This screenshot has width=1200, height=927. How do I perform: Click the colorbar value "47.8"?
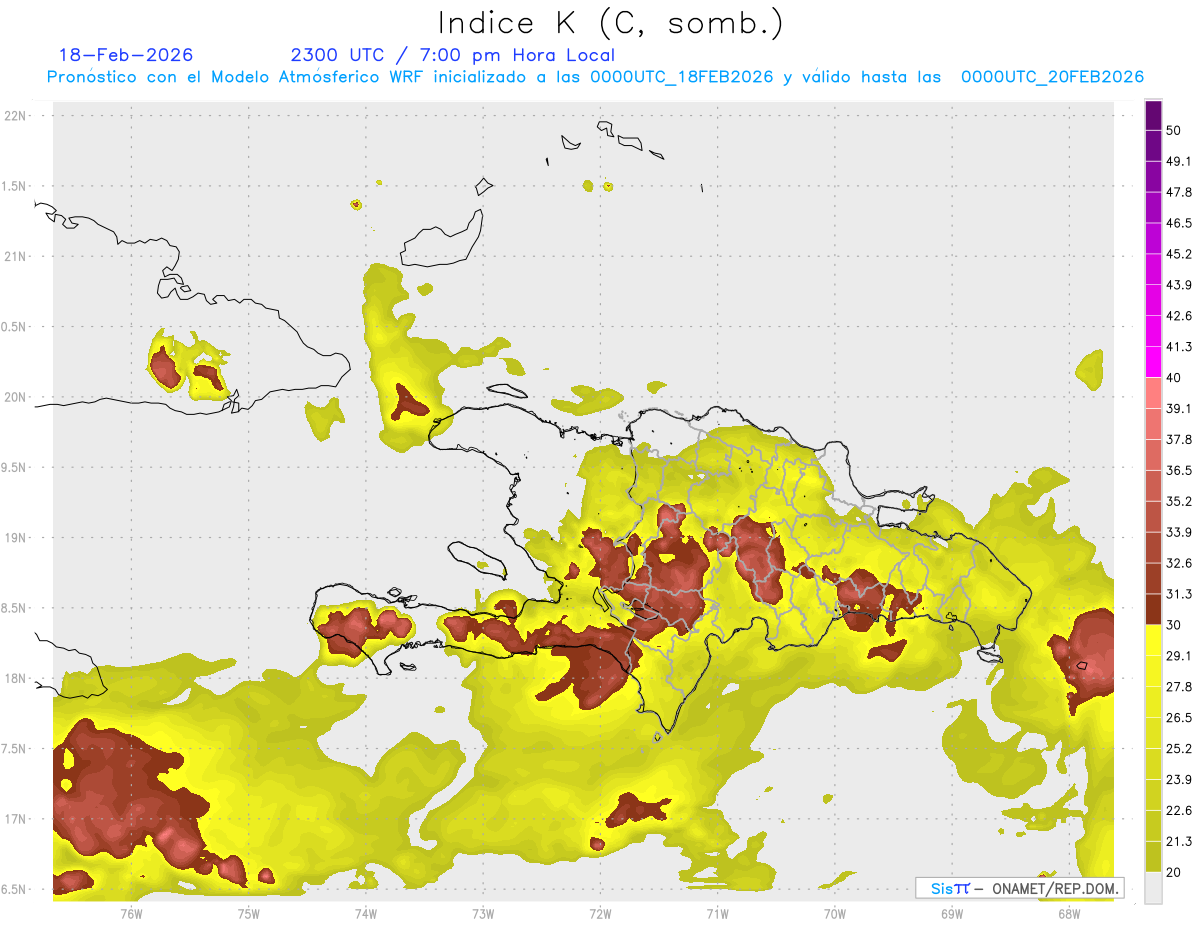(1178, 192)
